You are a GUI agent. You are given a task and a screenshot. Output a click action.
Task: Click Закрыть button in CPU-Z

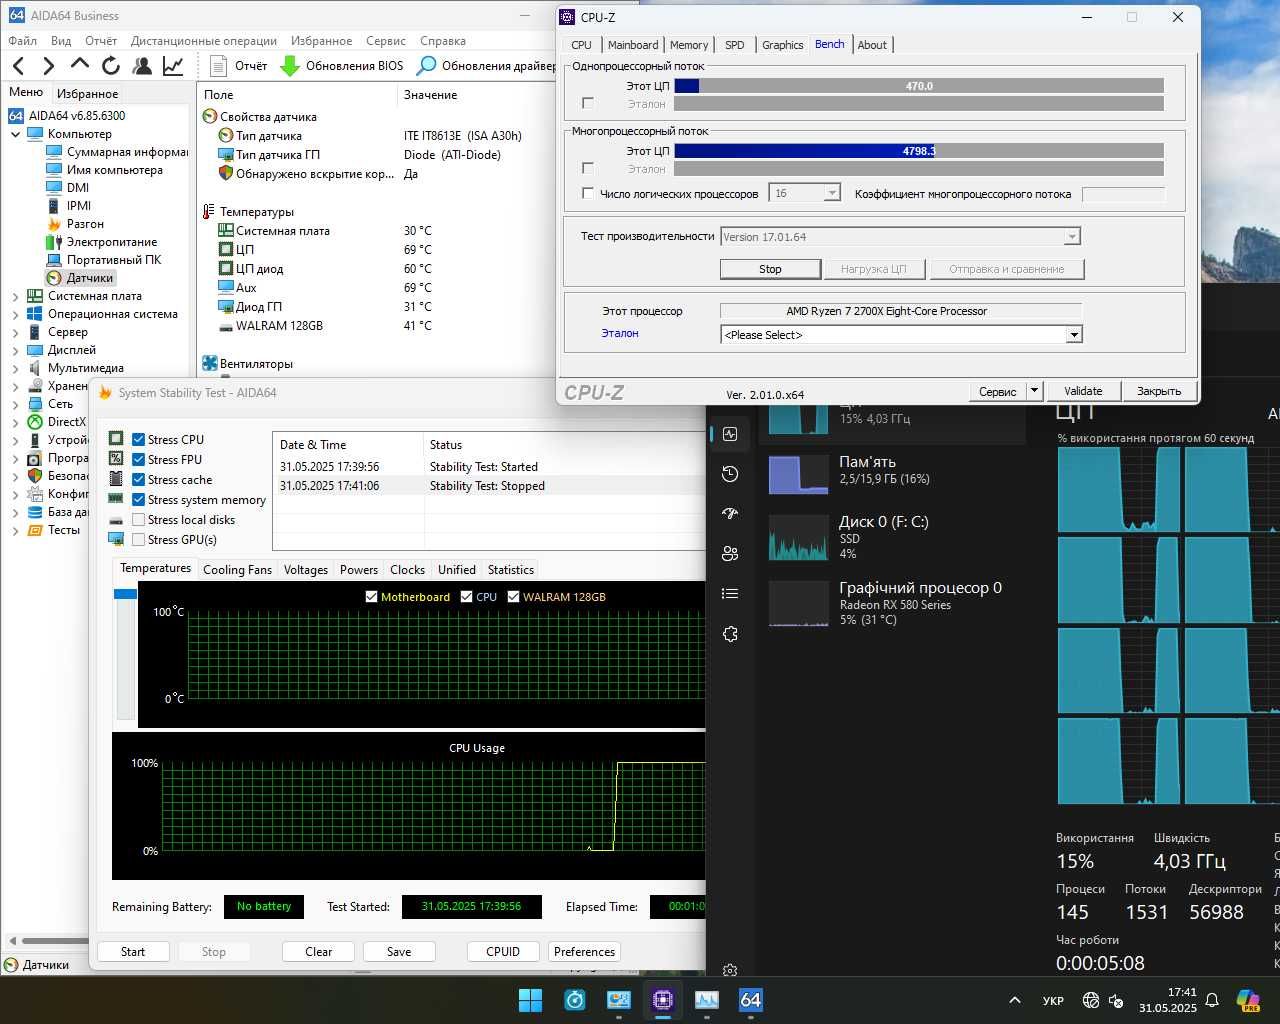(1159, 391)
